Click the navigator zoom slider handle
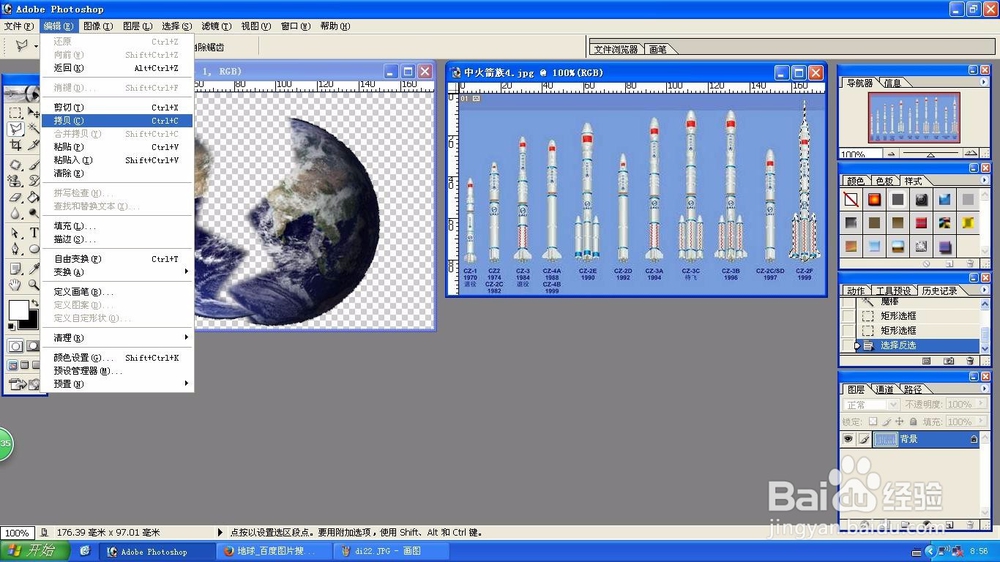1000x562 pixels. click(930, 154)
